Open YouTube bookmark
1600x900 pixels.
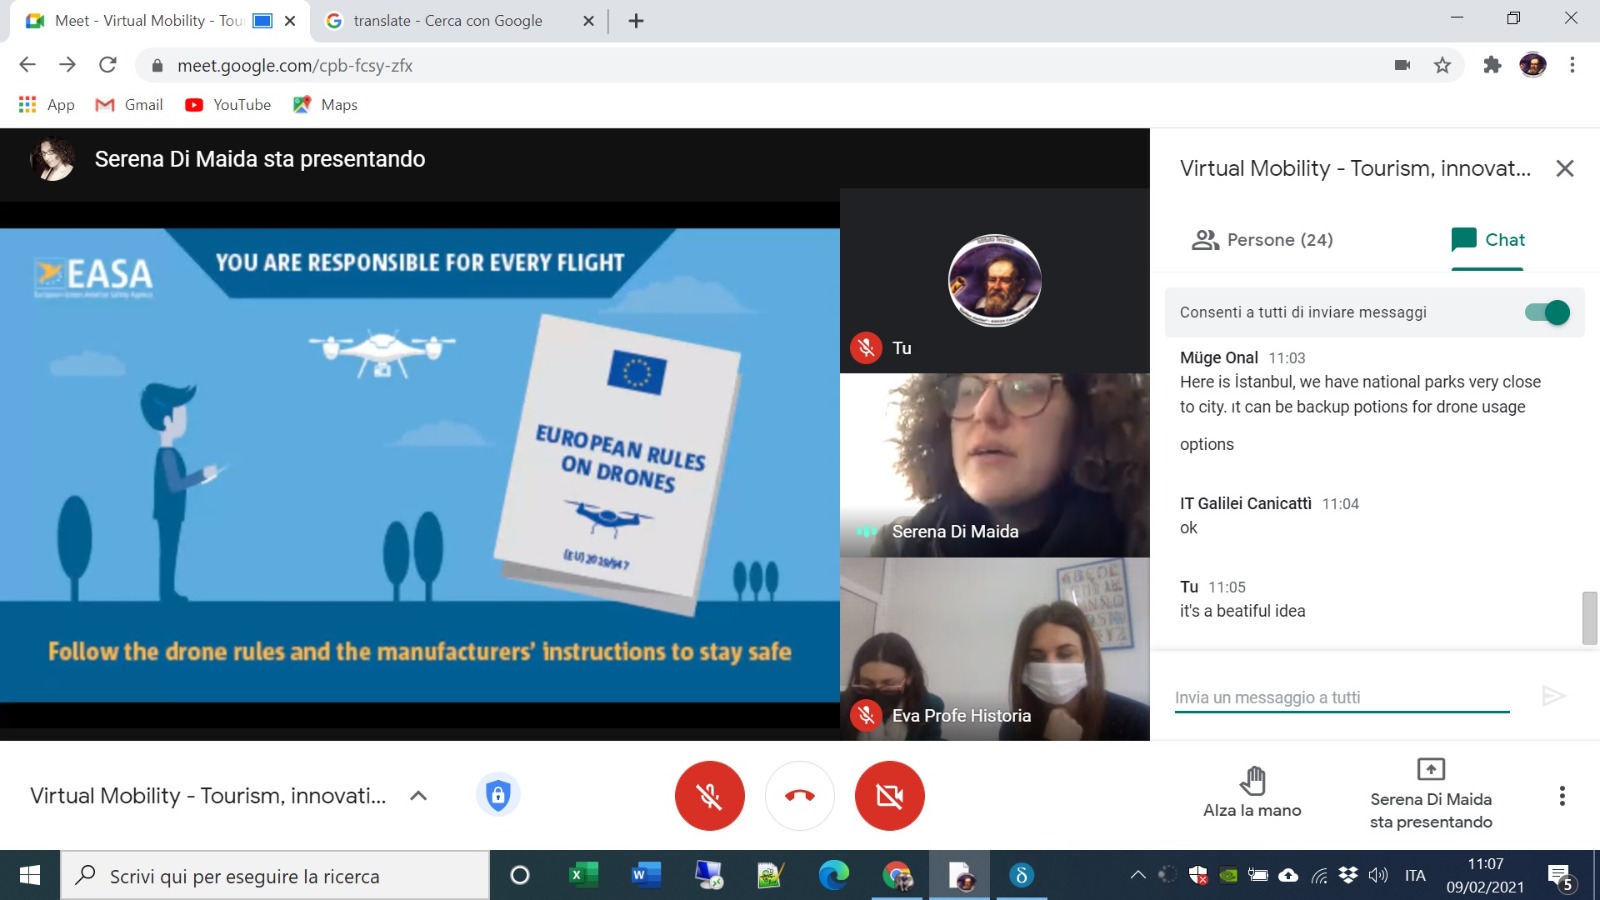[228, 105]
